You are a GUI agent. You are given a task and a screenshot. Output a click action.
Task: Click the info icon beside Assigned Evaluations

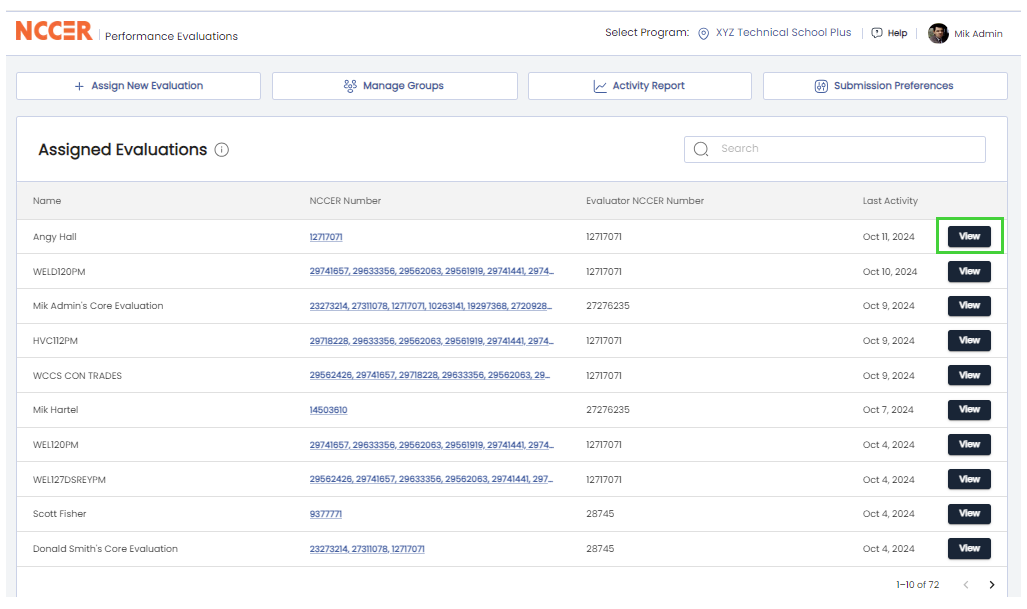point(220,149)
